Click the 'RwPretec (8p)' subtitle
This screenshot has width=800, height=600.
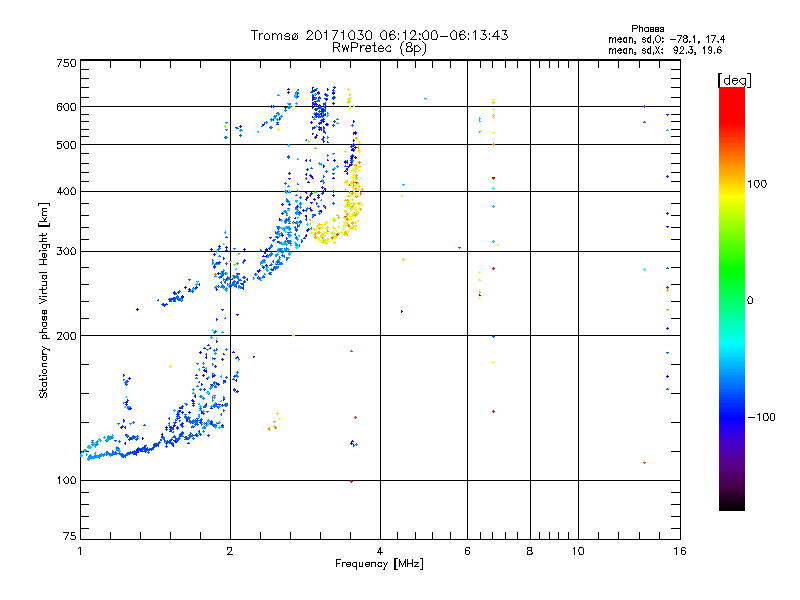point(379,48)
